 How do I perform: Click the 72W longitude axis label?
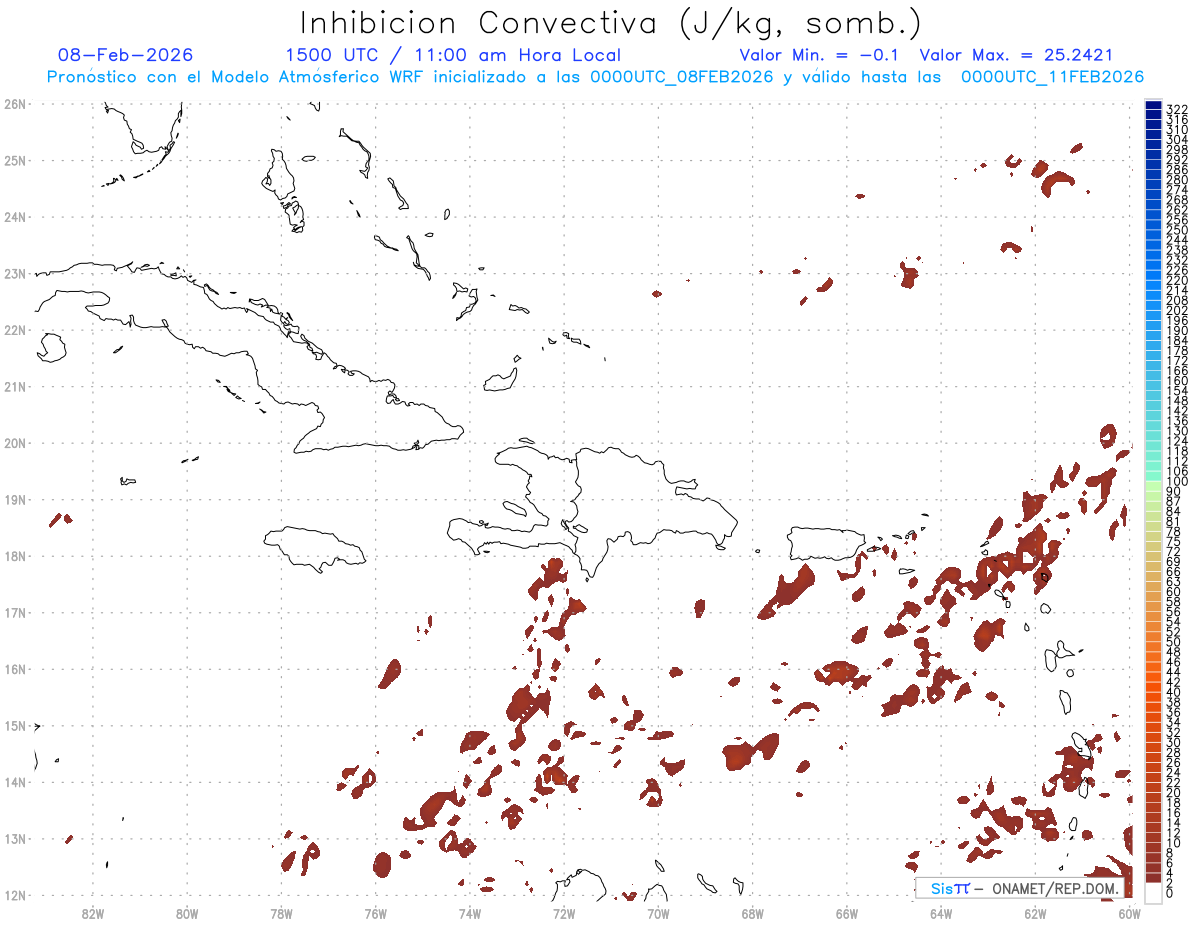click(564, 913)
